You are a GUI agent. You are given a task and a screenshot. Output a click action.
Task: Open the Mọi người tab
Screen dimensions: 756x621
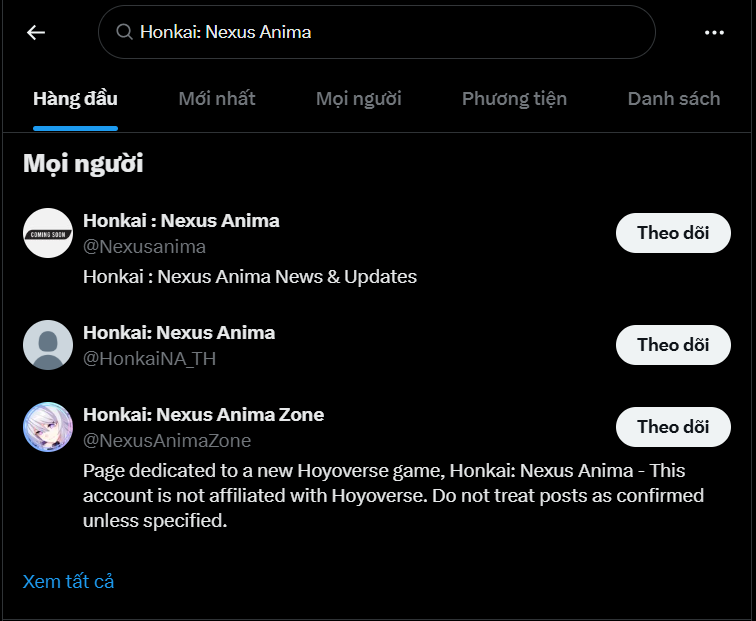pos(359,98)
